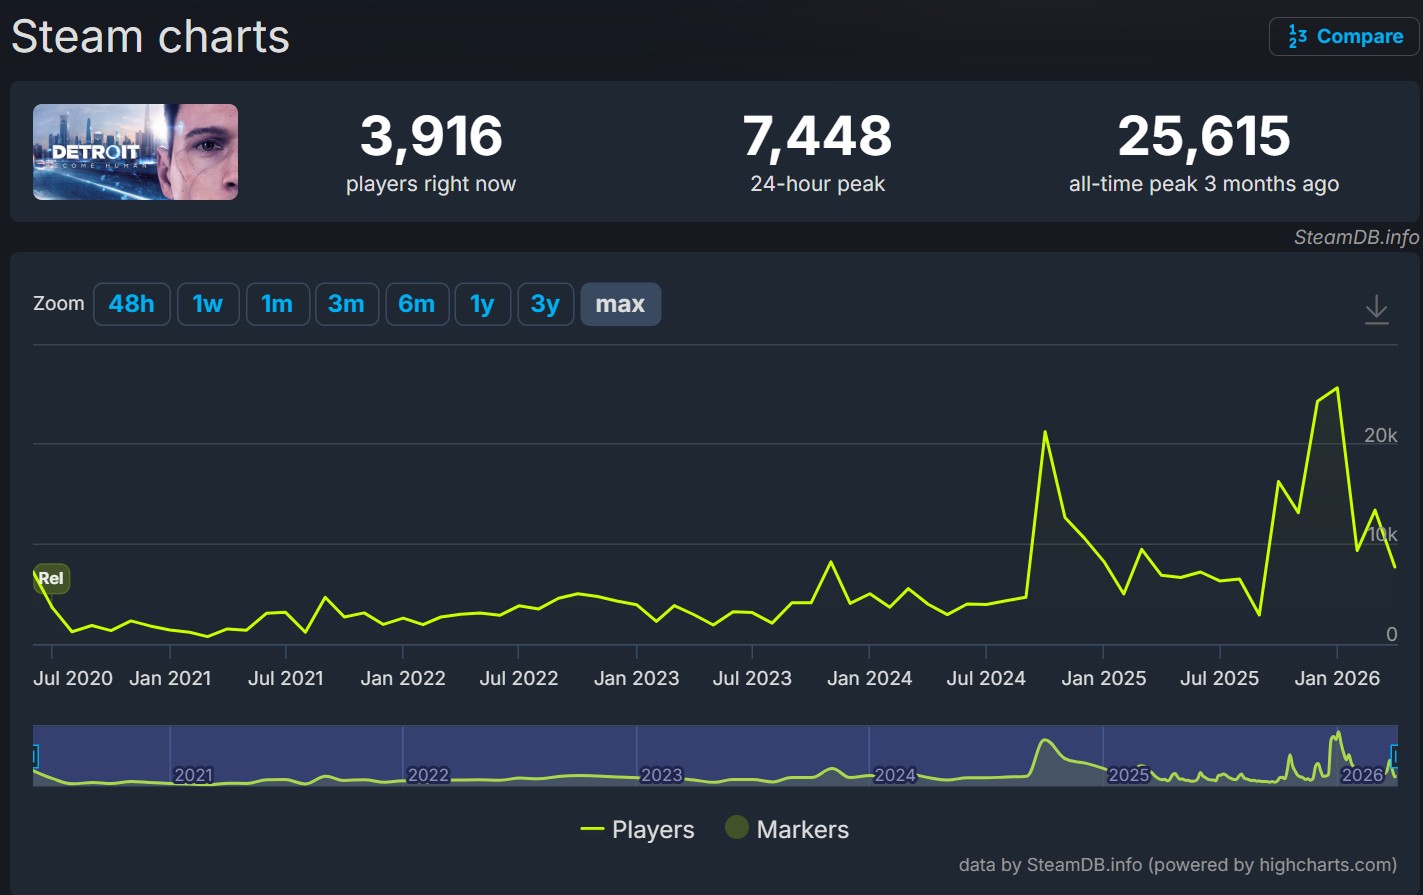
Task: Click the Rel release marker on chart
Action: [x=51, y=578]
